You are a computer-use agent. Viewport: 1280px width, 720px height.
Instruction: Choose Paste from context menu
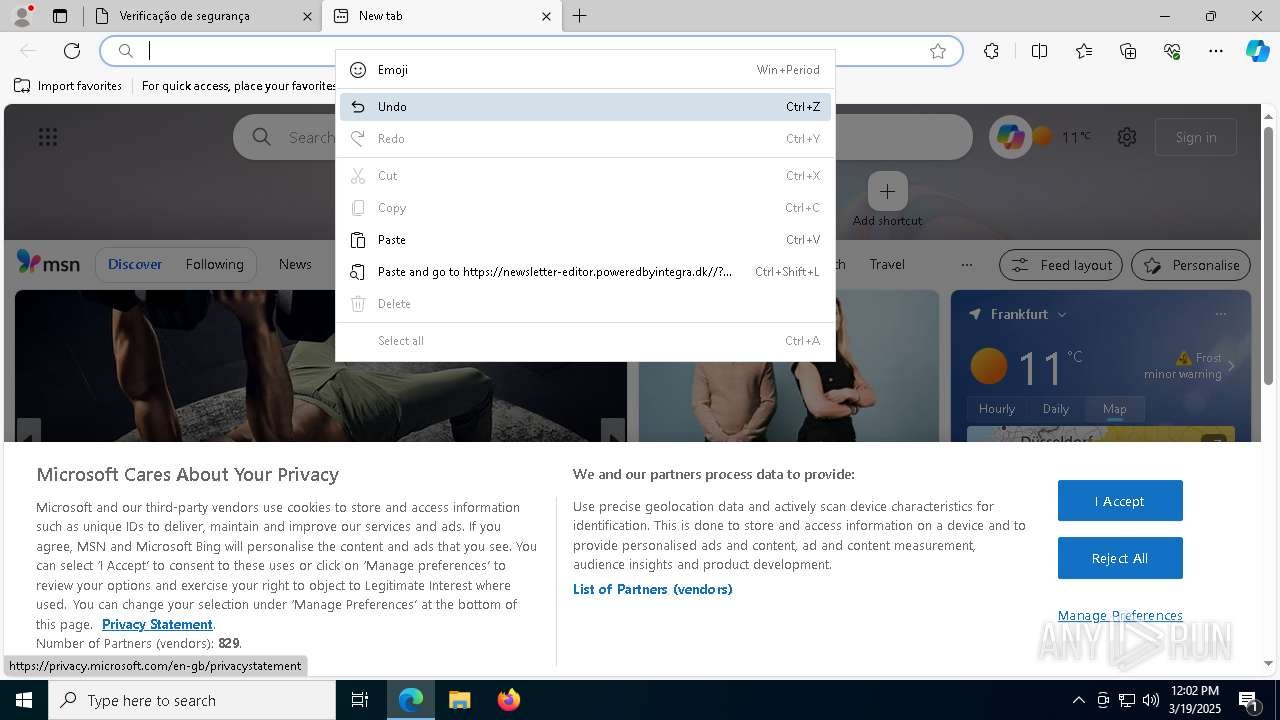tap(585, 240)
